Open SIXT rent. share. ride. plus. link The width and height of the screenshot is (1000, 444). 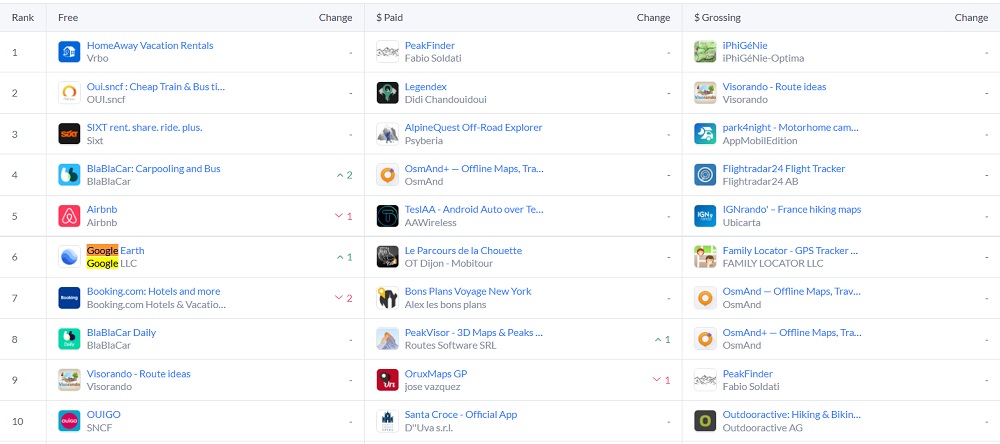coord(144,127)
